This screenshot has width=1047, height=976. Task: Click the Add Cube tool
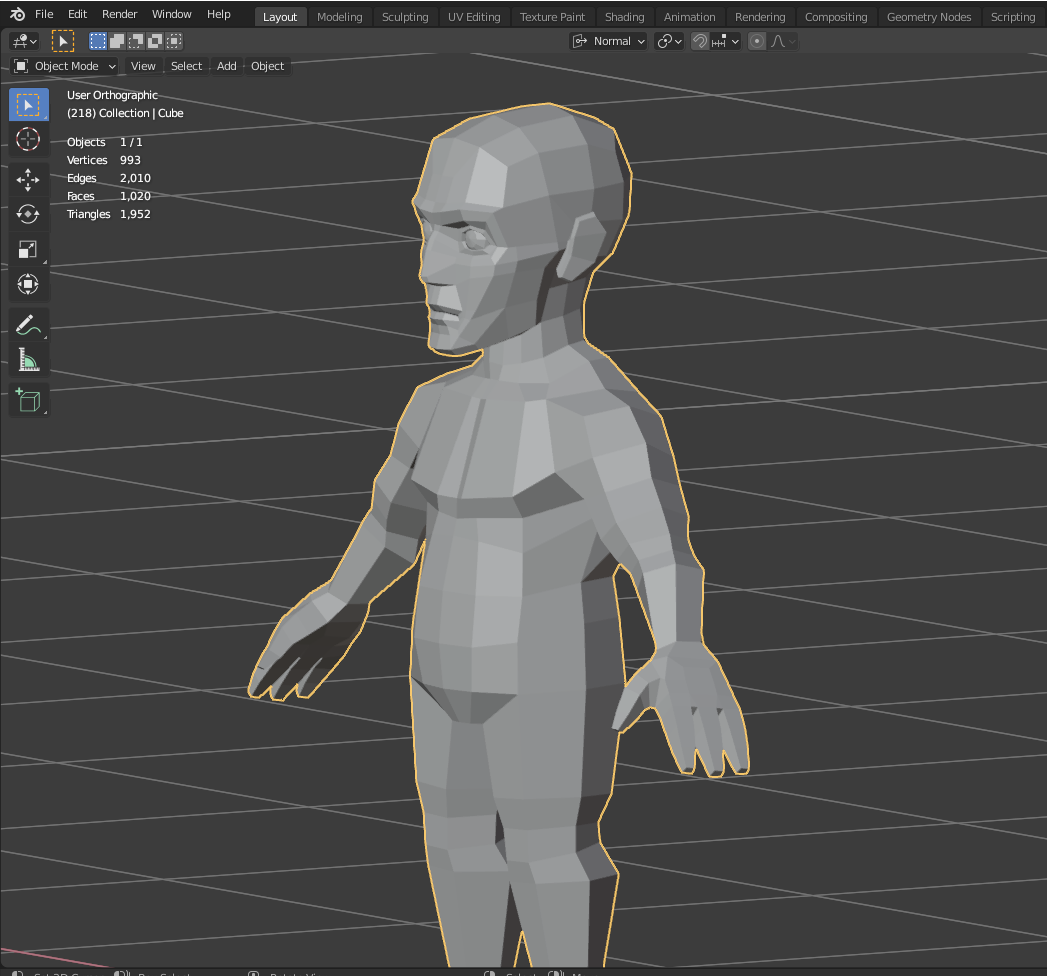point(28,400)
